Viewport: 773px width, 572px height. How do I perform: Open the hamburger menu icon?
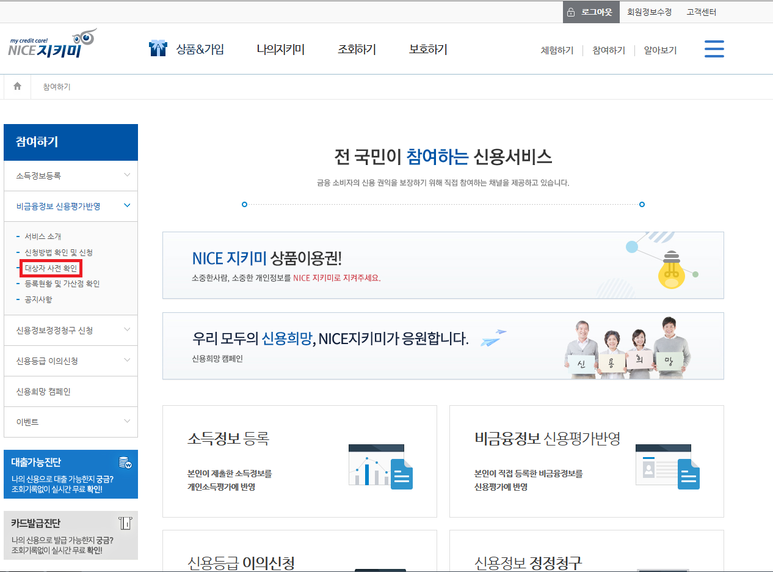[714, 49]
